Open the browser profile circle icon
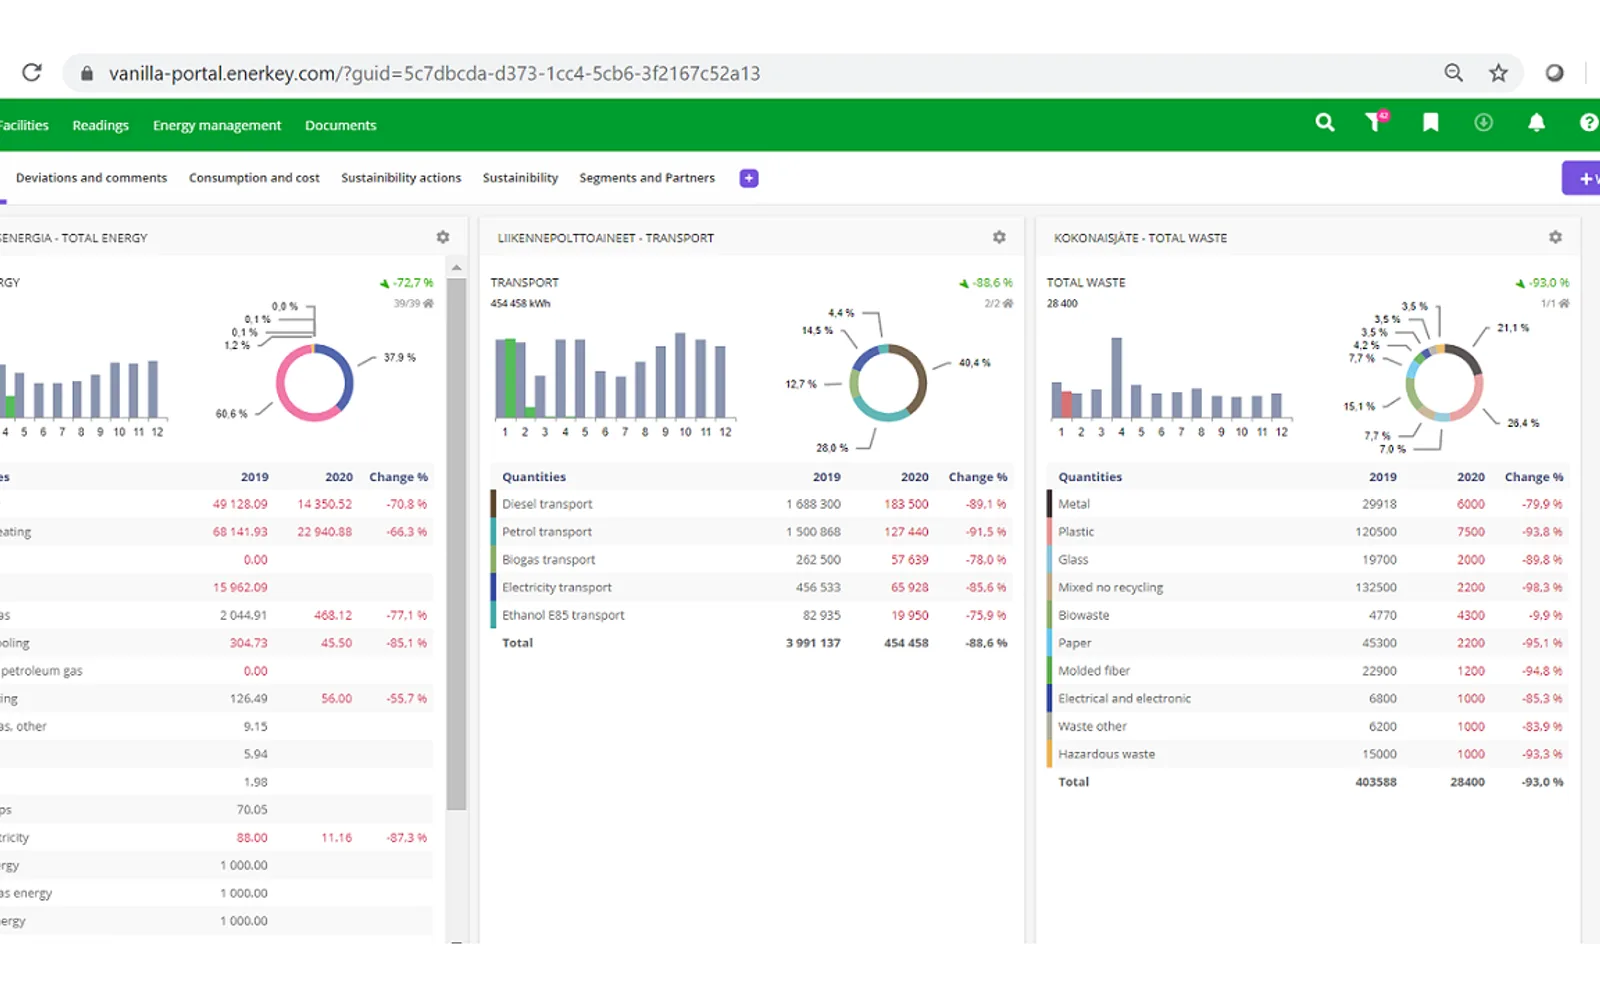Image resolution: width=1600 pixels, height=1000 pixels. click(1554, 73)
